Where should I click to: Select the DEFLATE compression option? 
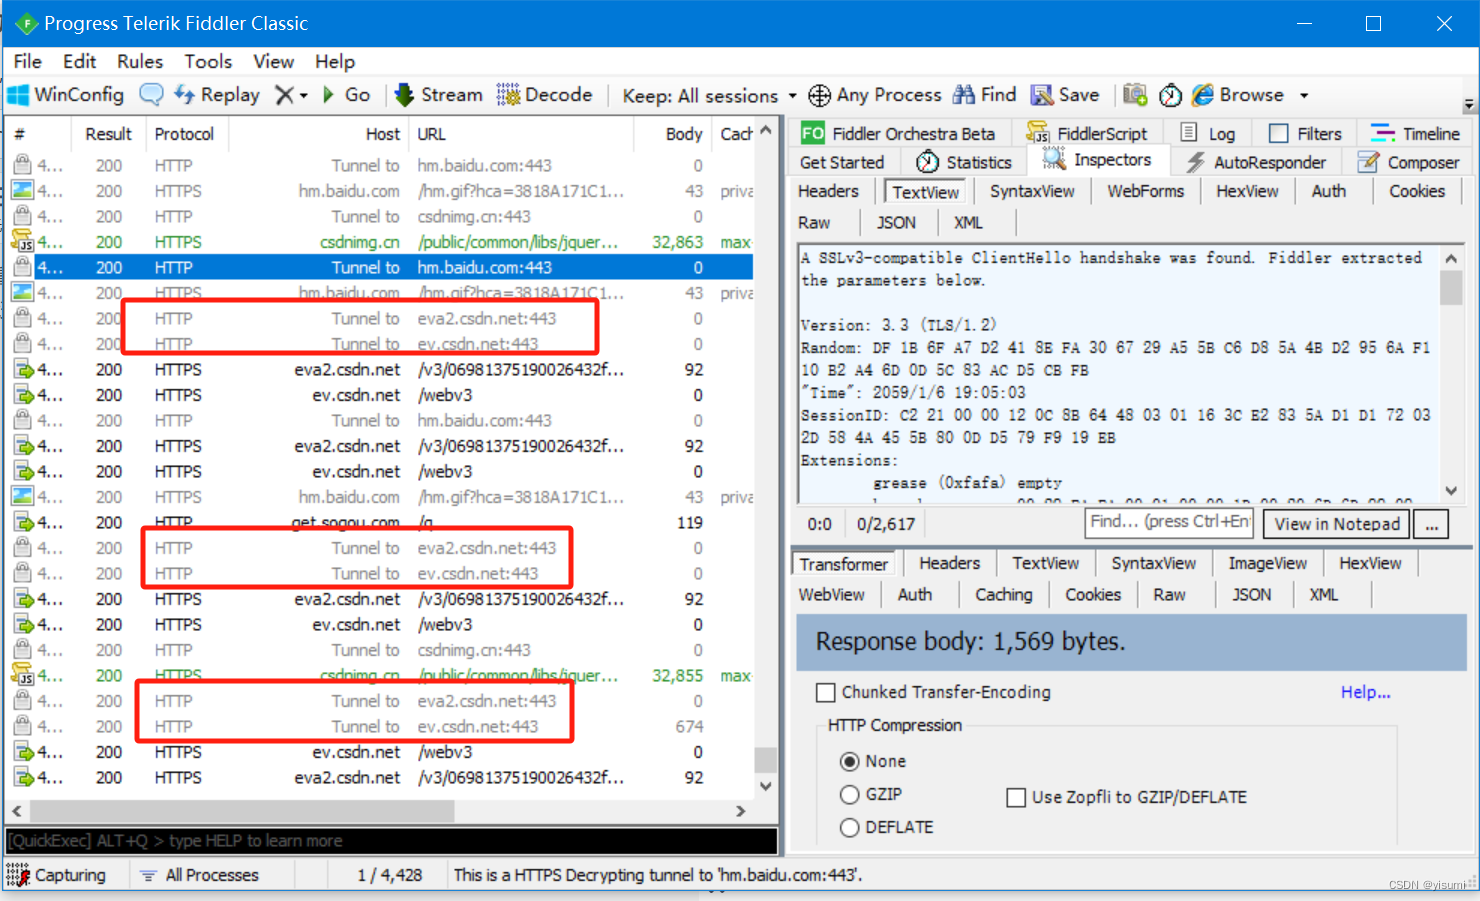(x=850, y=827)
